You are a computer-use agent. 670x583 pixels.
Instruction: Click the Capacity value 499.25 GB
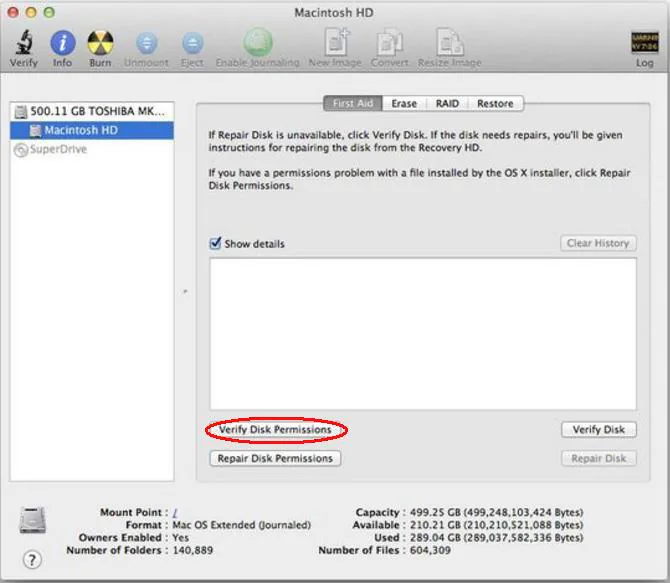(x=497, y=512)
